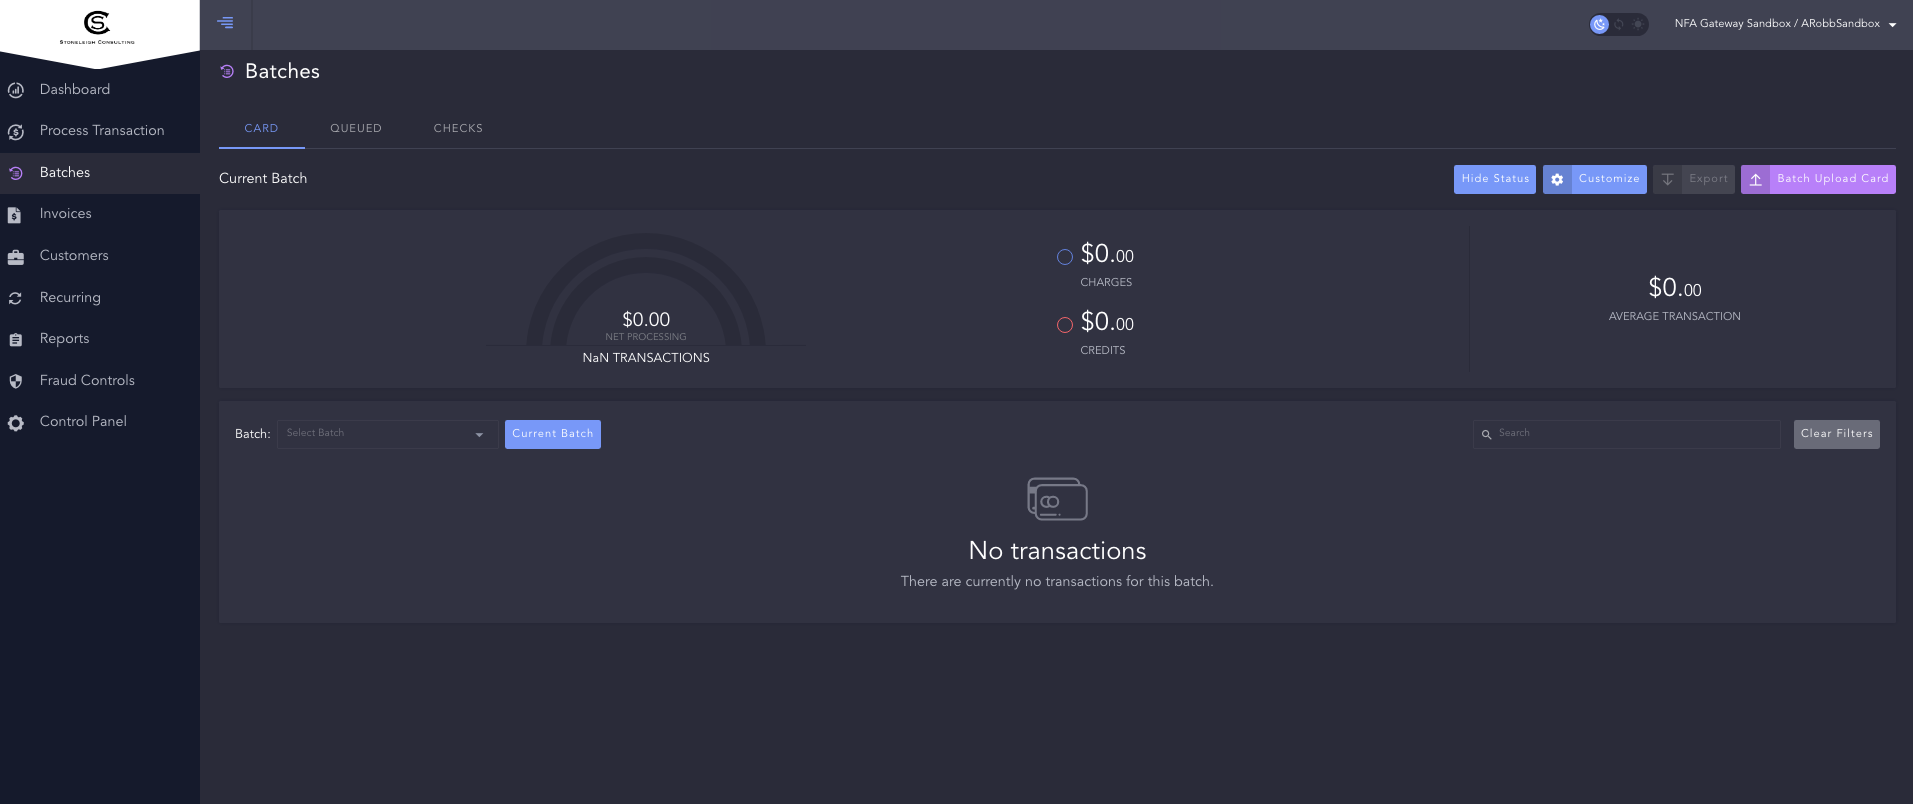1913x804 pixels.
Task: Switch to the QUEUED tab
Action: click(x=356, y=129)
